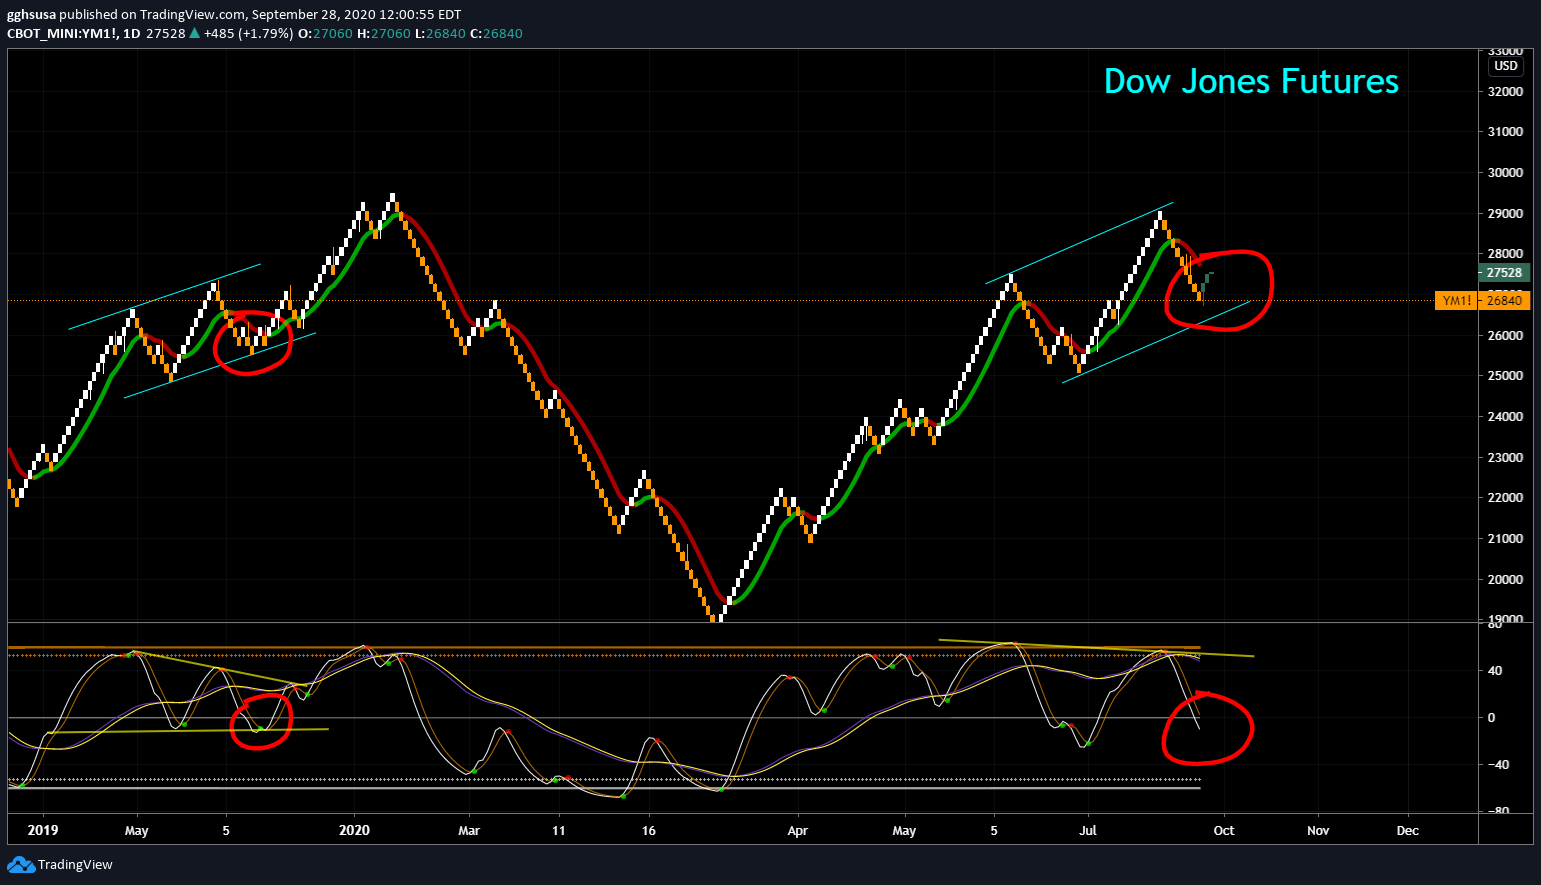Click the 21000 price axis label
The image size is (1541, 885).
1506,538
